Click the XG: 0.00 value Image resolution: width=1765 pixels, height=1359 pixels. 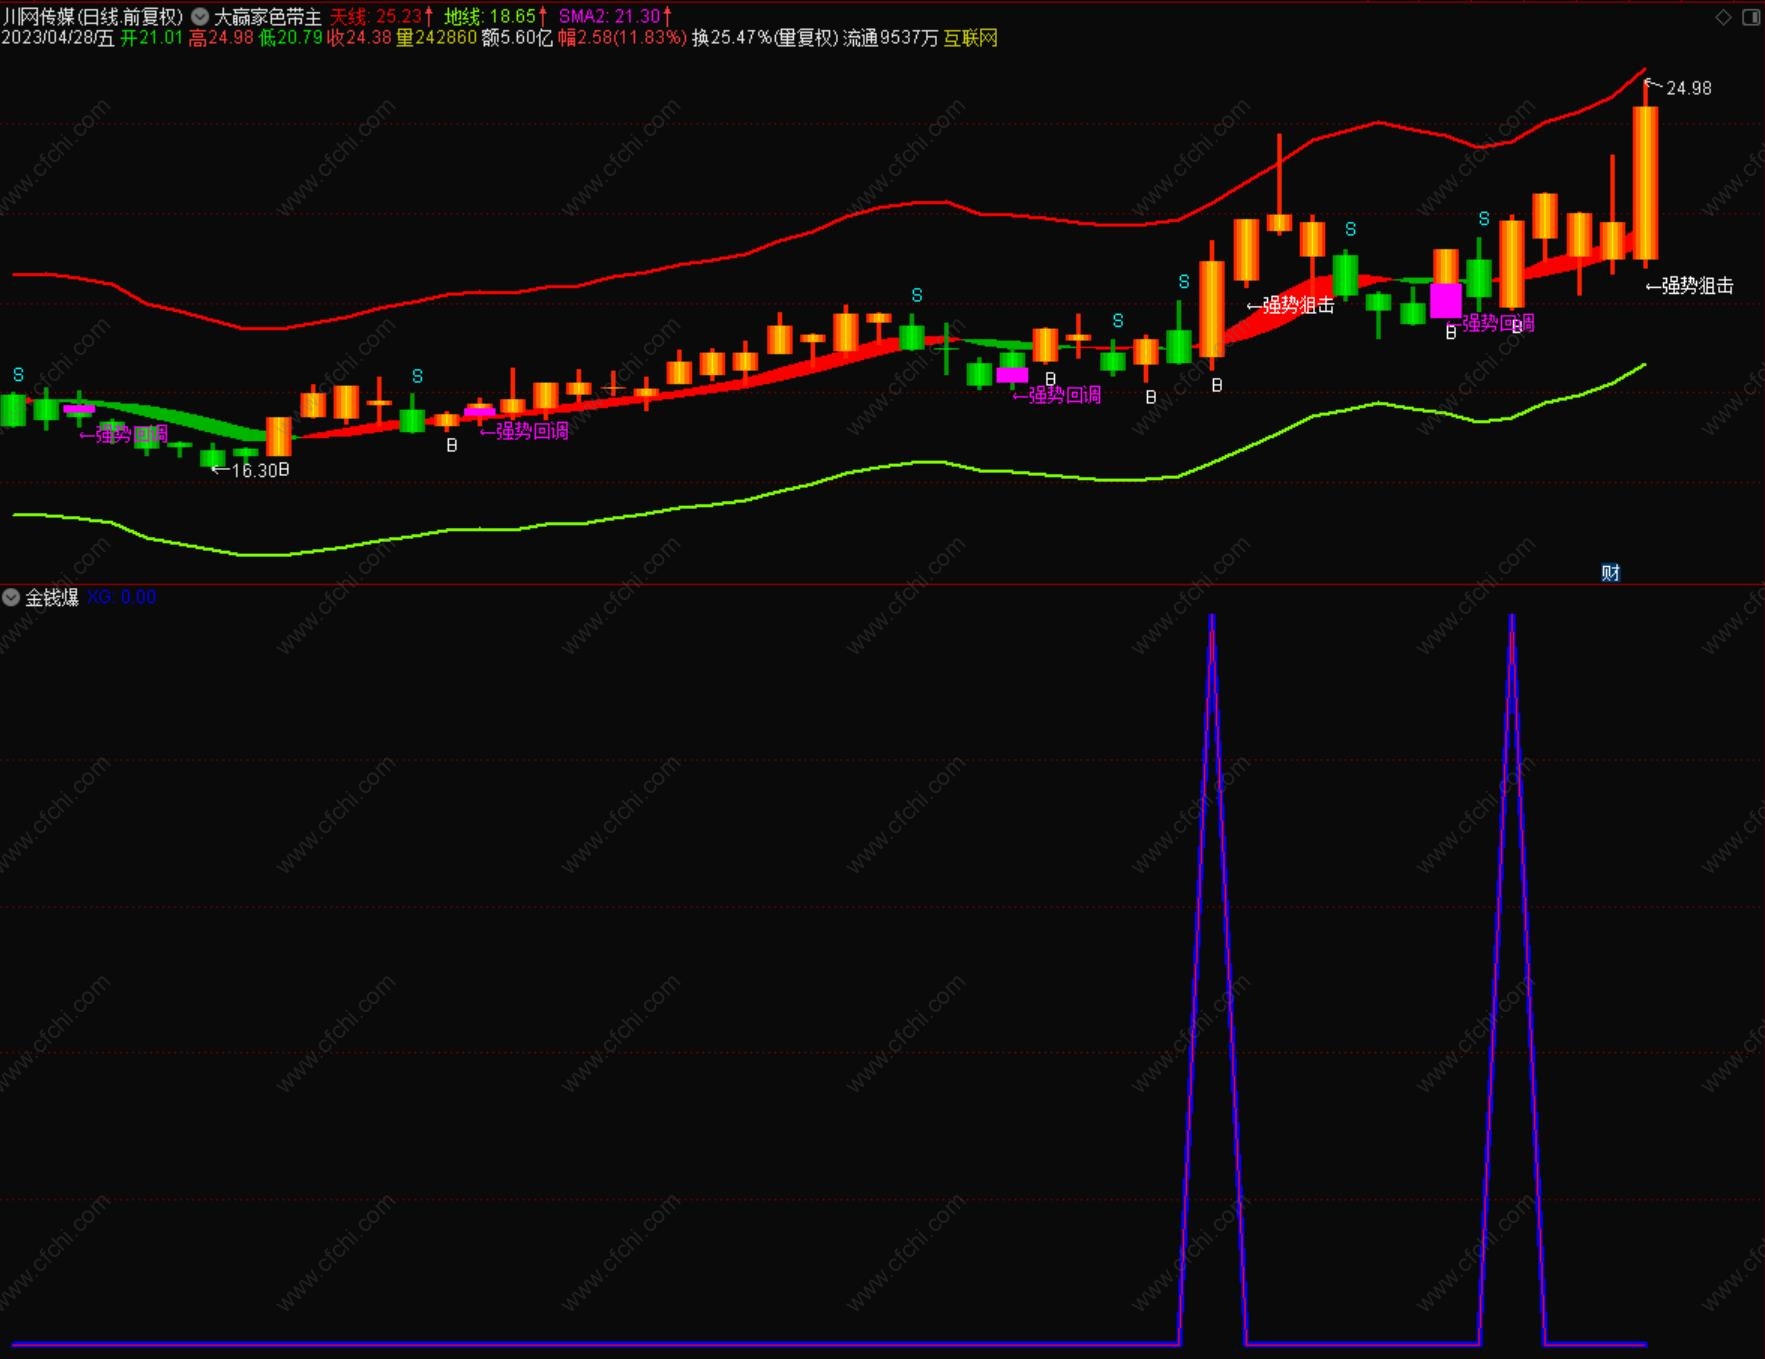pos(121,597)
